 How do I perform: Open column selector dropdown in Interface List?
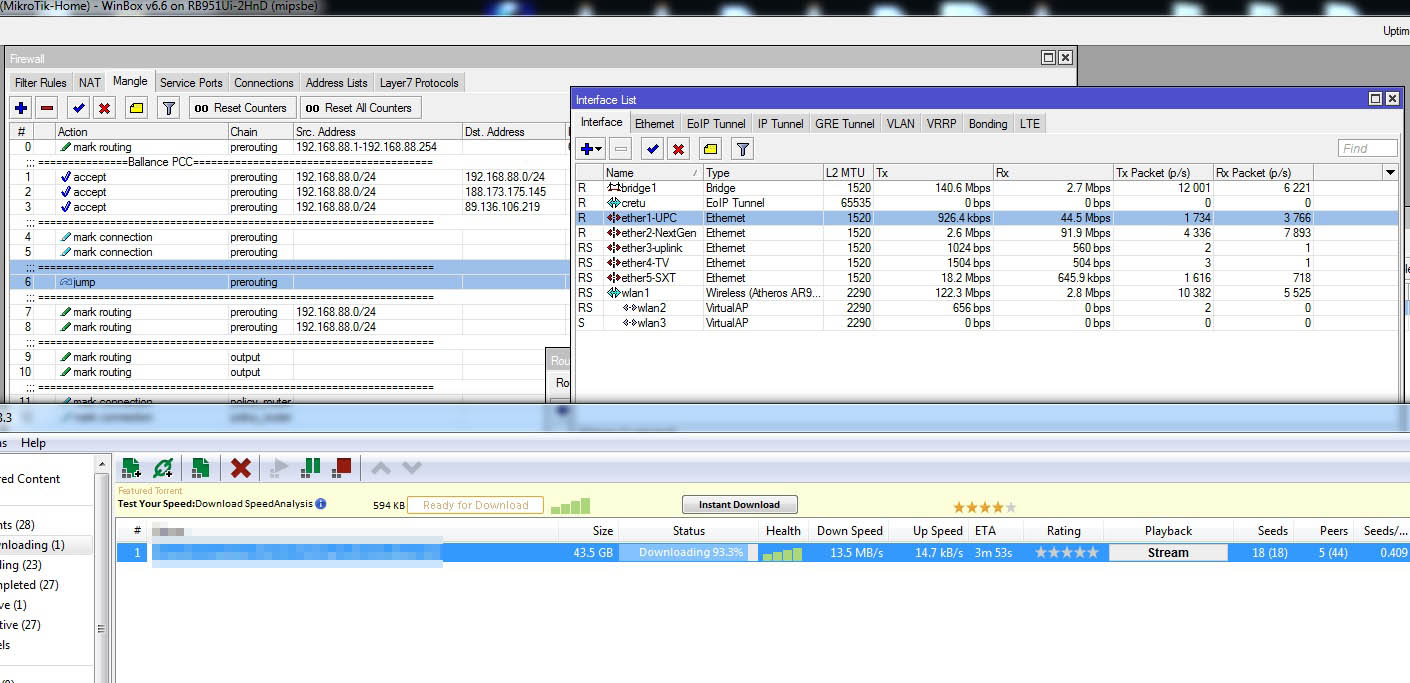pos(1390,172)
